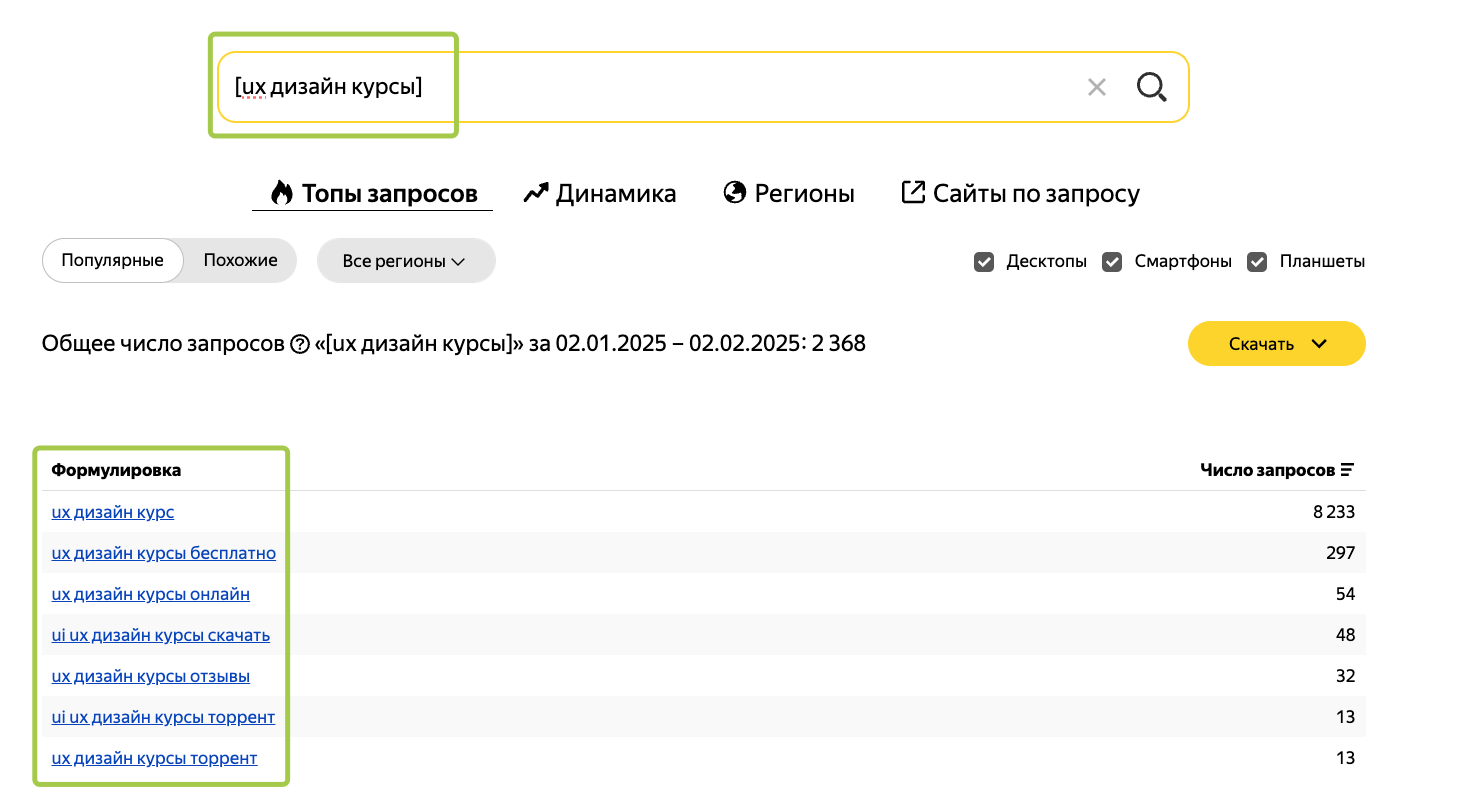Uncheck the Десктопы checkbox
The height and width of the screenshot is (799, 1471).
tap(984, 262)
